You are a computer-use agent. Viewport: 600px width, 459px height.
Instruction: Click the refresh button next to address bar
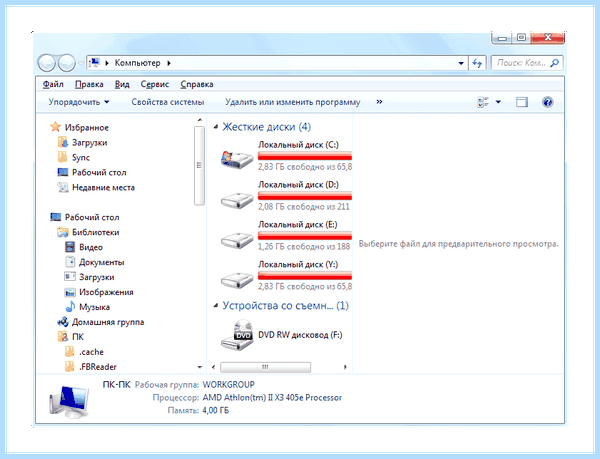tap(477, 63)
